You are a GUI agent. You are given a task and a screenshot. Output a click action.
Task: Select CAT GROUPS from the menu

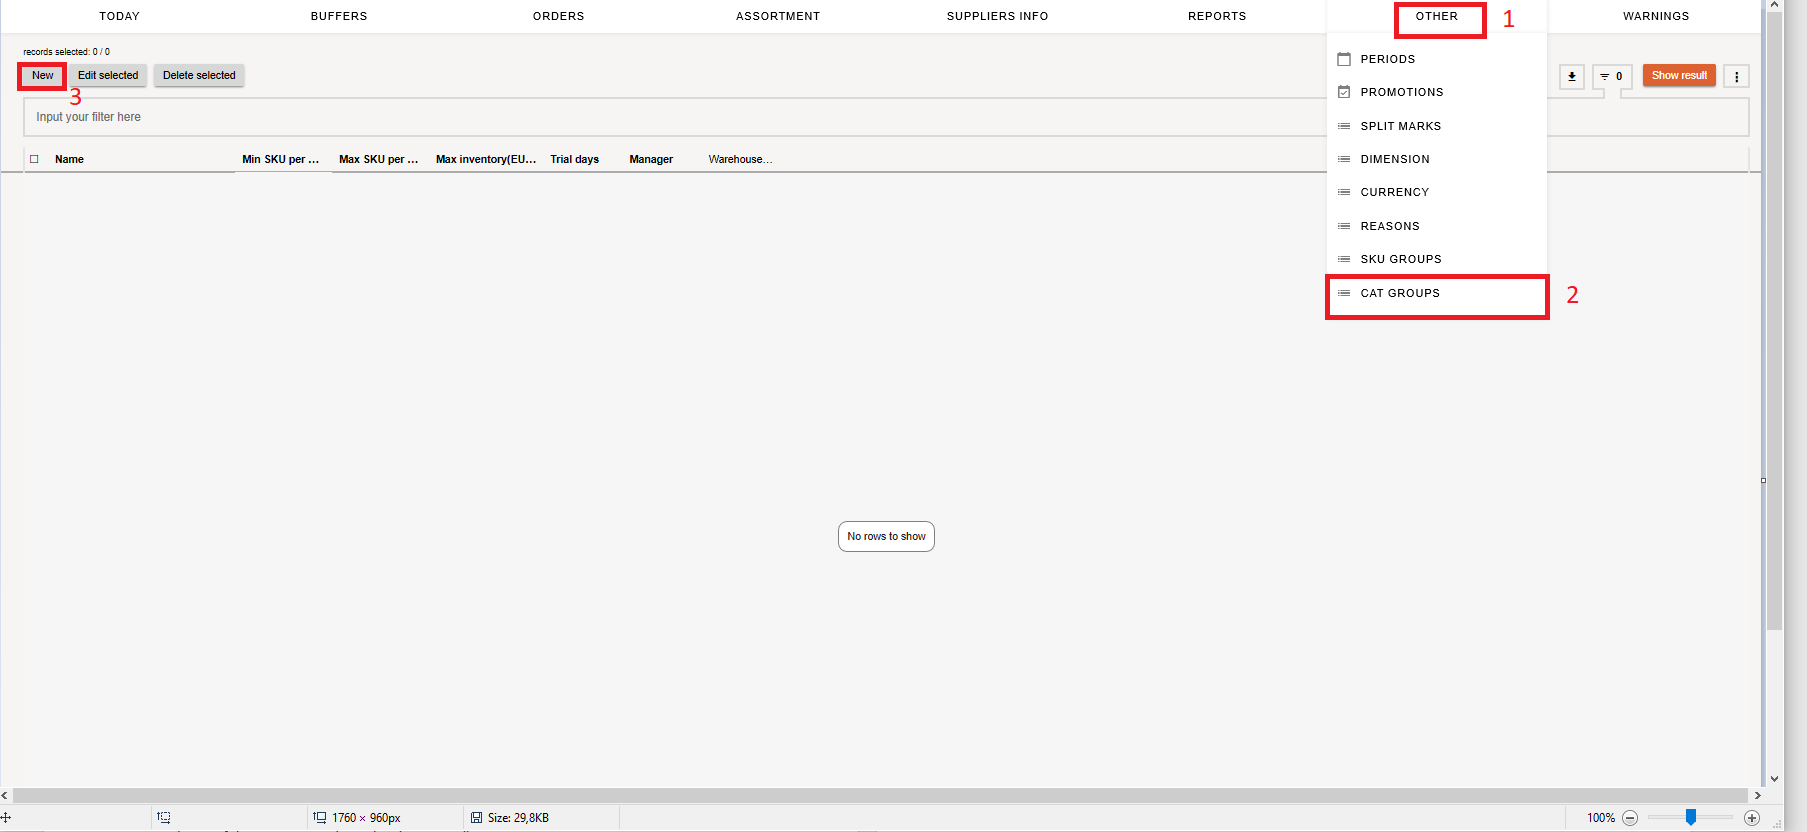[x=1400, y=293]
